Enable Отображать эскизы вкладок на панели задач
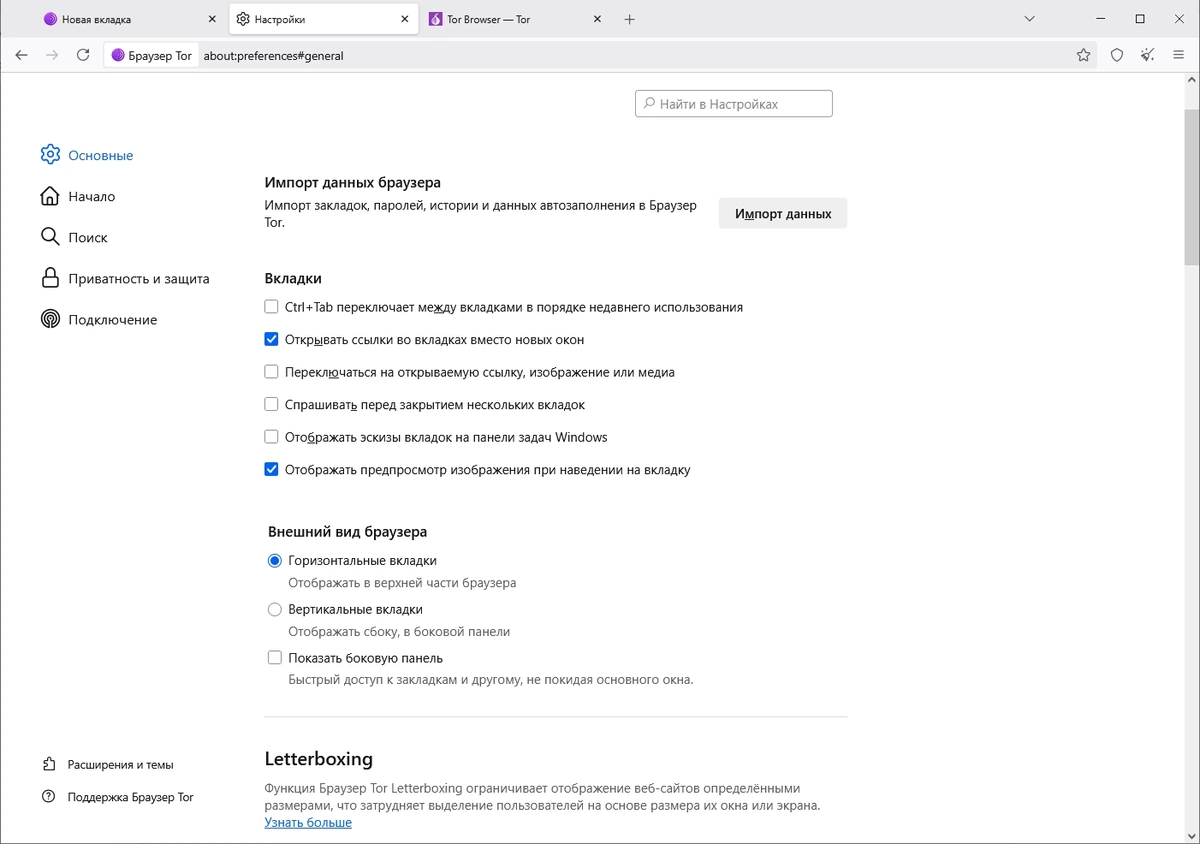Screen dimensions: 1200x844 271,437
